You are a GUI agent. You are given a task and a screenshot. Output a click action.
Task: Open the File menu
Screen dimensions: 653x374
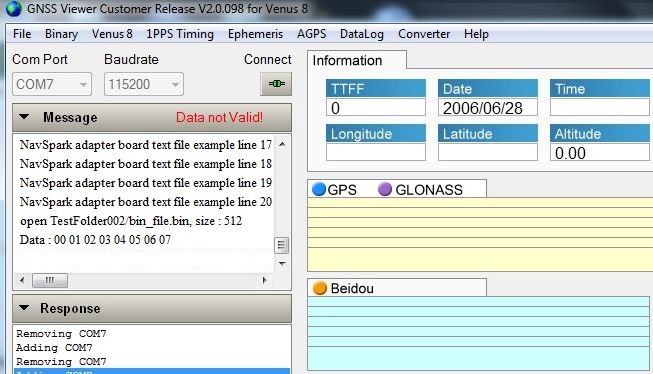pos(22,34)
